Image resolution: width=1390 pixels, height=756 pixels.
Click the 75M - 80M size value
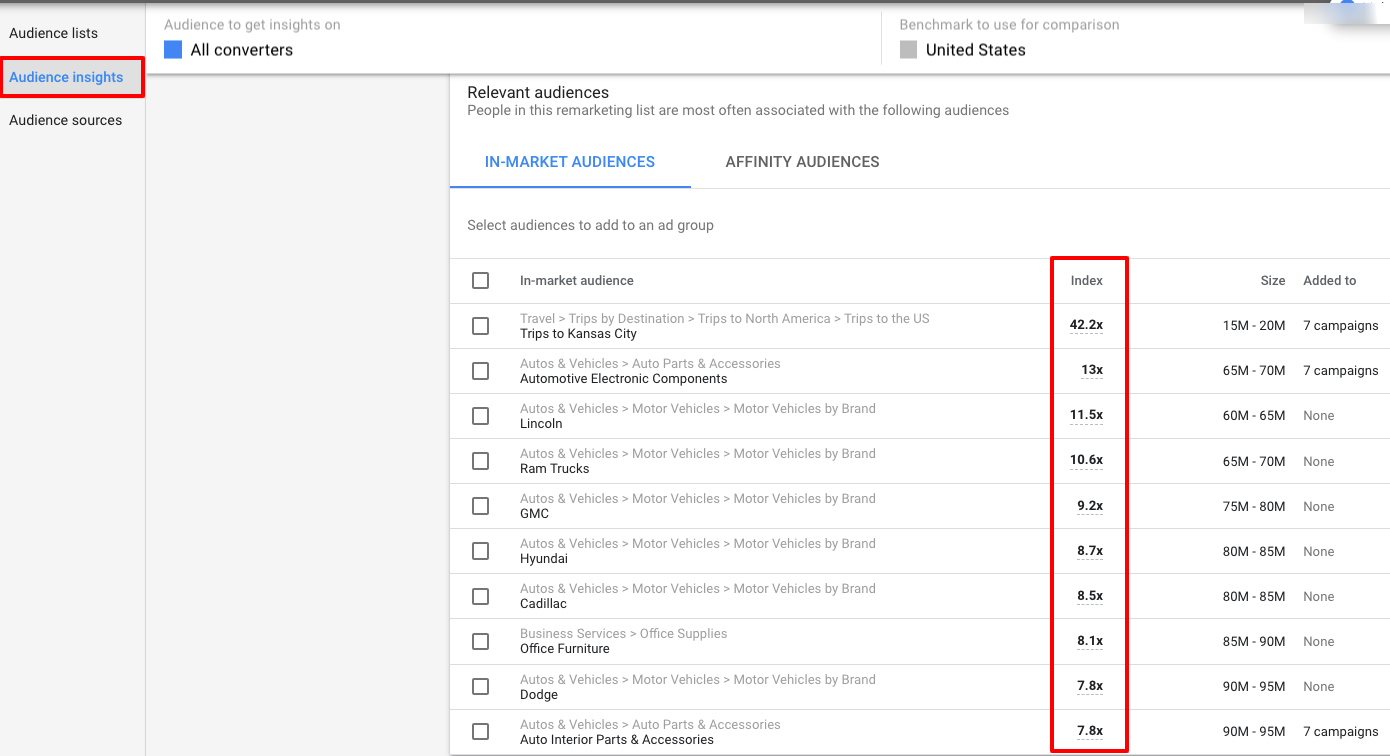pos(1254,507)
